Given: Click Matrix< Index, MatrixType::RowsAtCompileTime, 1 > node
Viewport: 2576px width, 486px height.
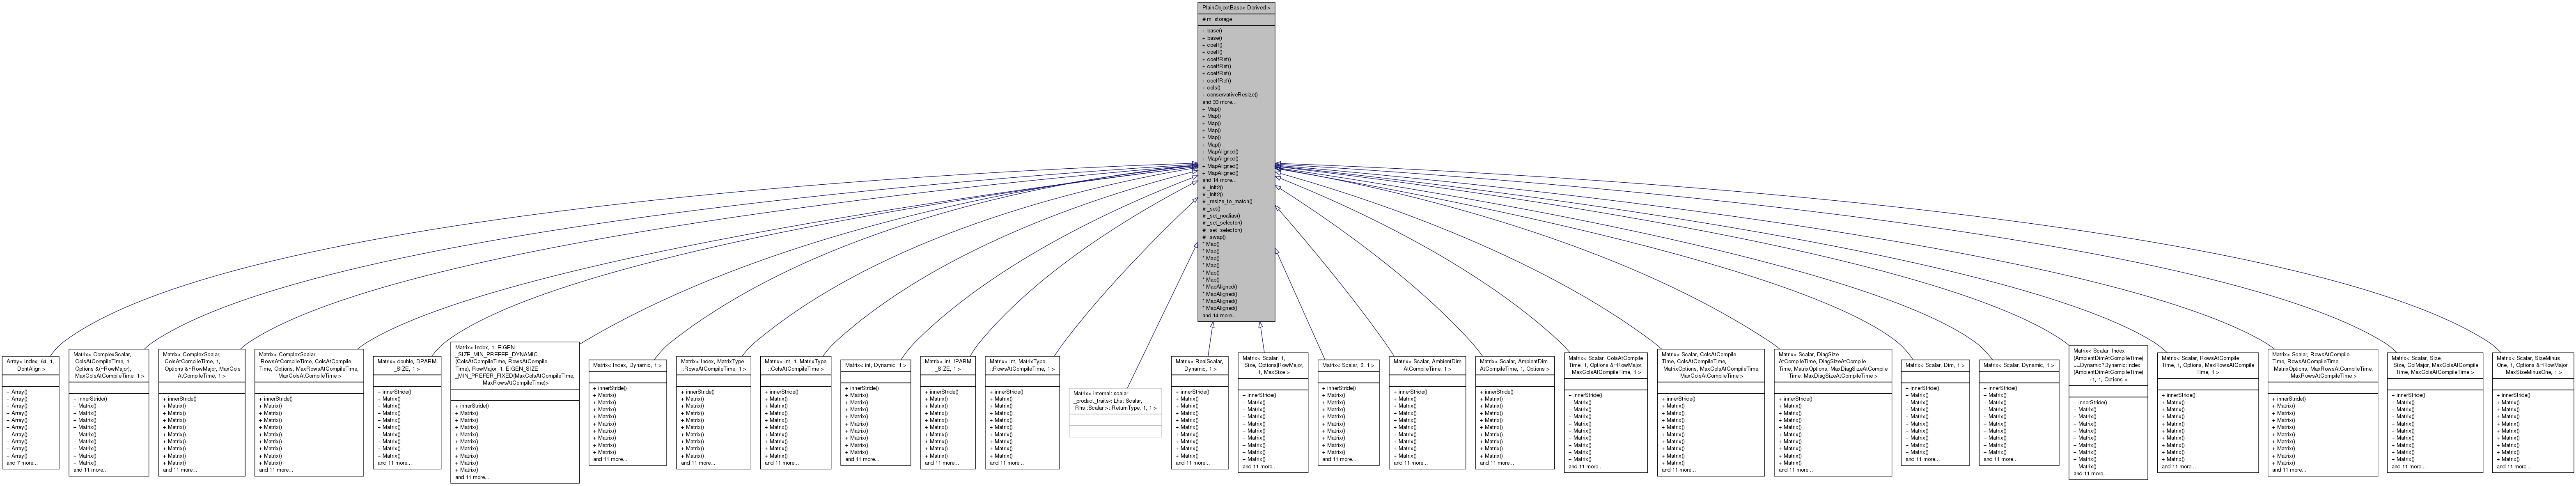Looking at the screenshot, I should coord(713,365).
